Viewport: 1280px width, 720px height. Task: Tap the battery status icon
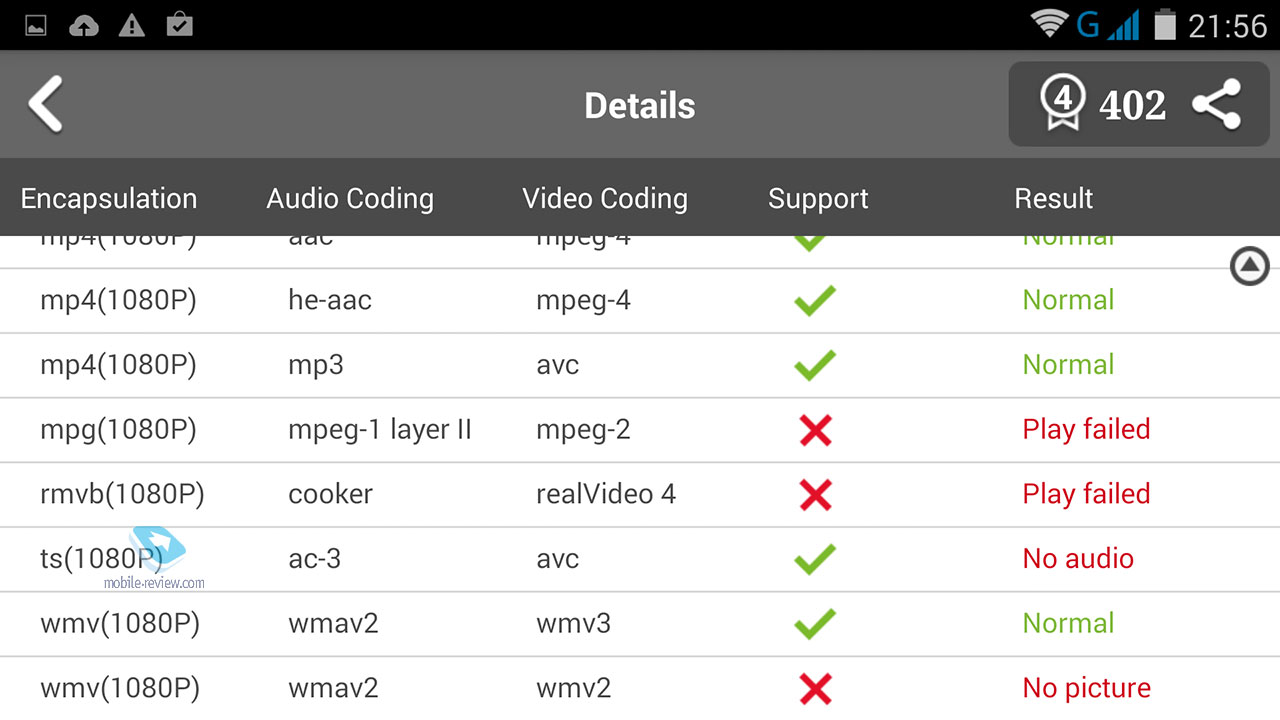1165,24
